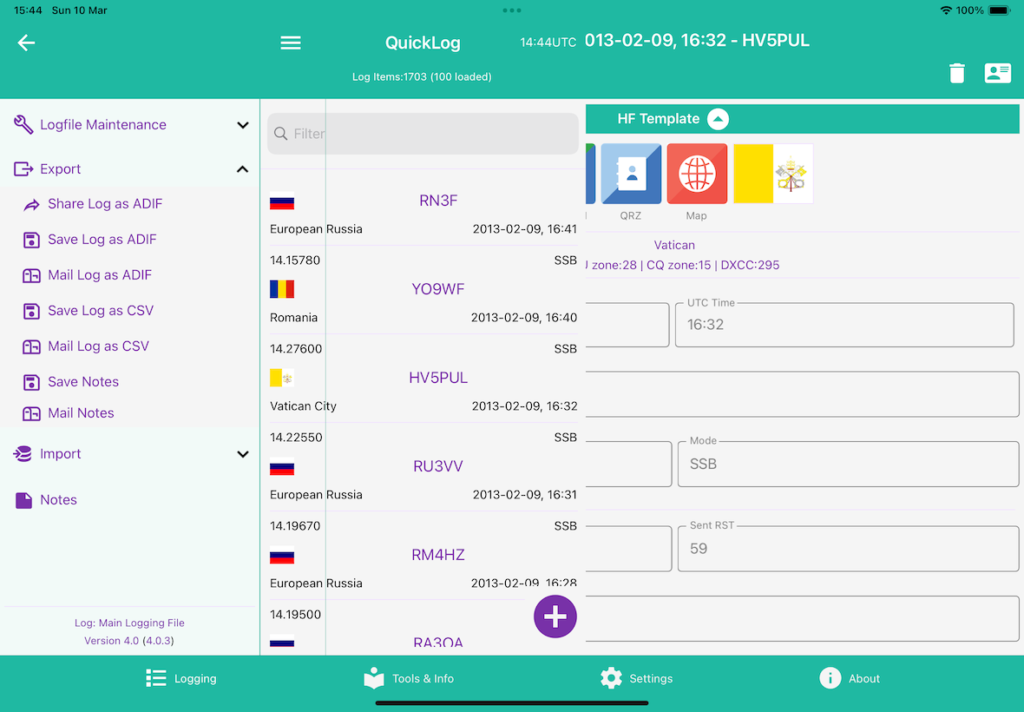Click the Save Log as ADIF disk icon
Image resolution: width=1024 pixels, height=712 pixels.
(x=31, y=240)
